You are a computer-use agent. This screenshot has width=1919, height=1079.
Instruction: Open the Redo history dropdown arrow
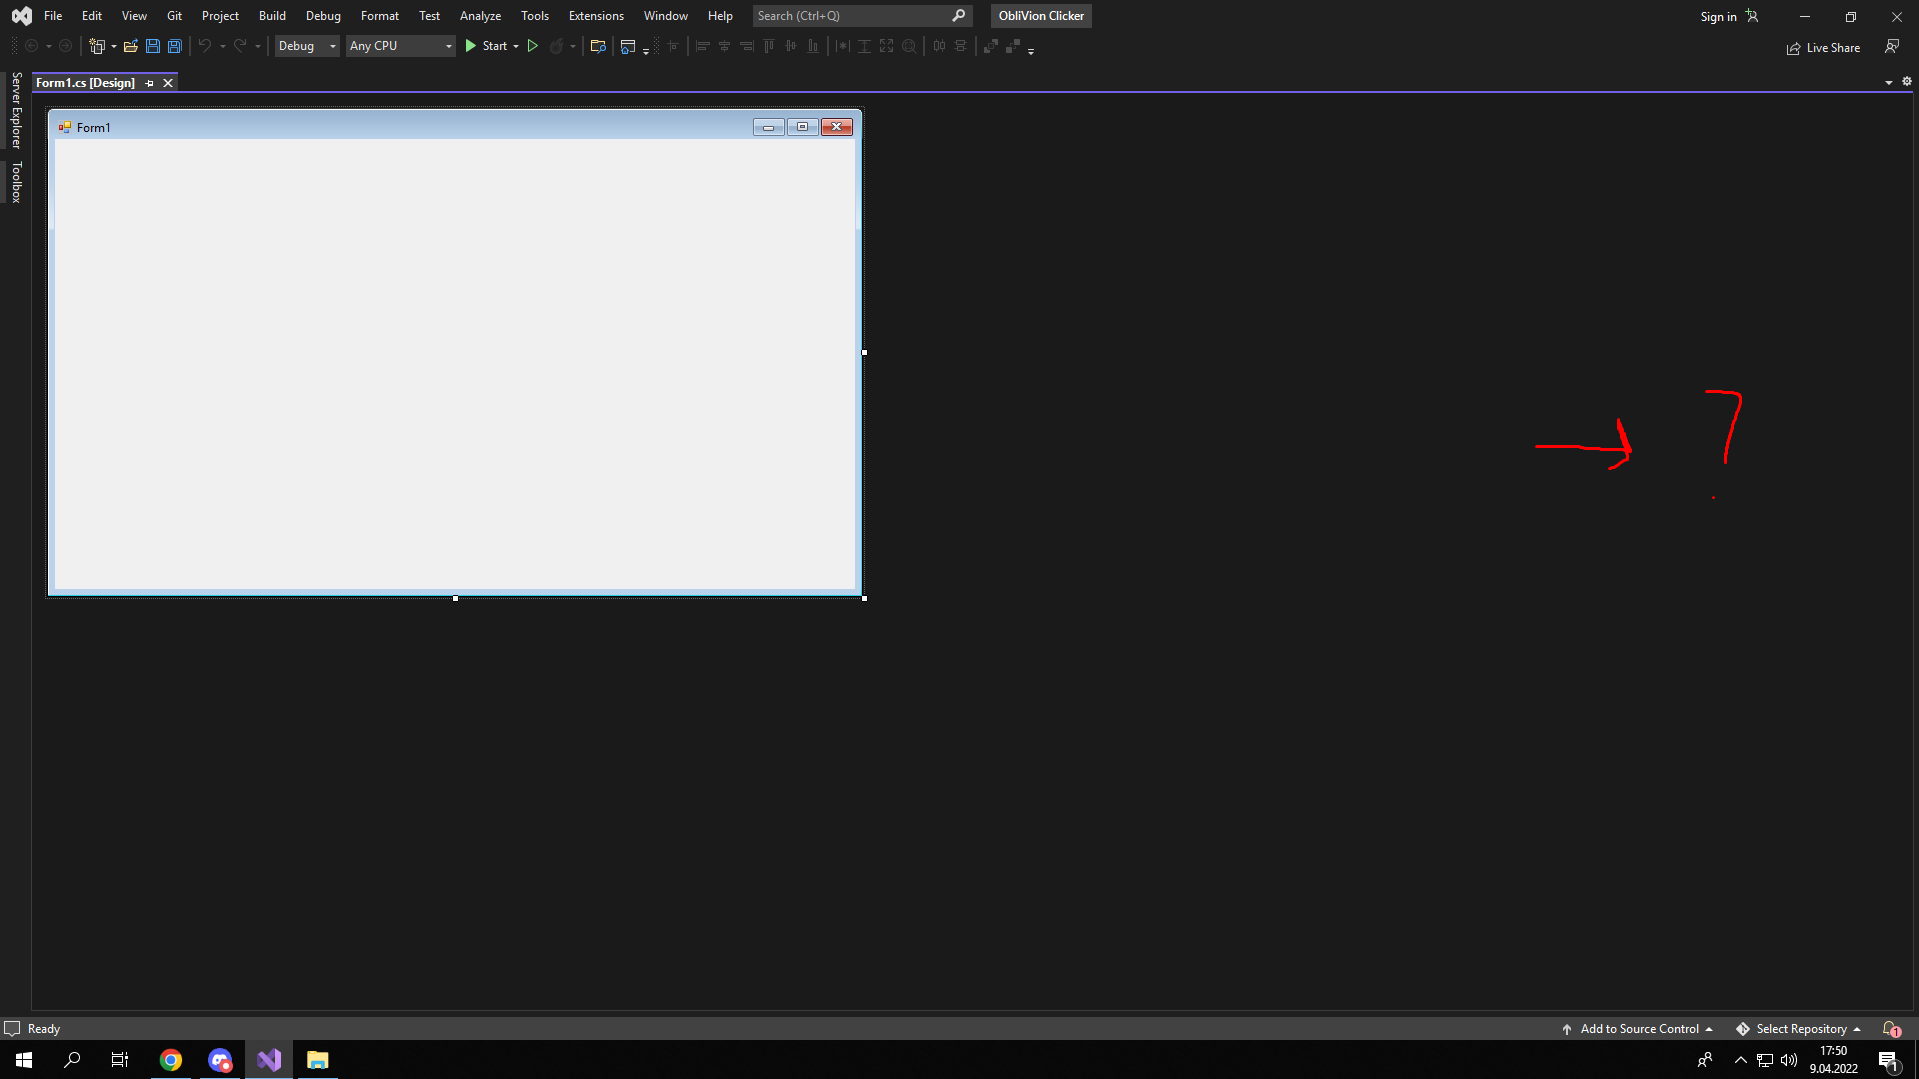(x=258, y=46)
